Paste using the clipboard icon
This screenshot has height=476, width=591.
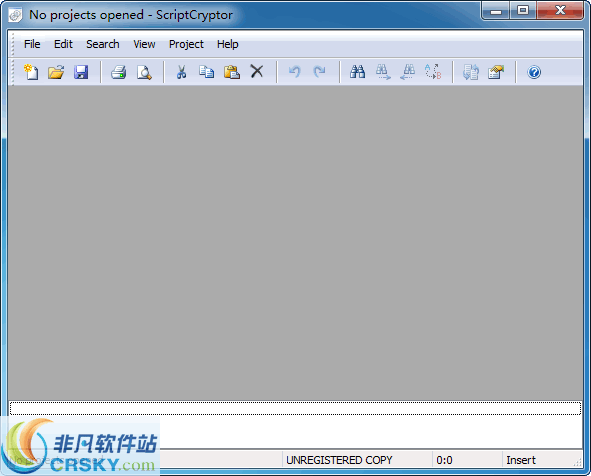[232, 72]
